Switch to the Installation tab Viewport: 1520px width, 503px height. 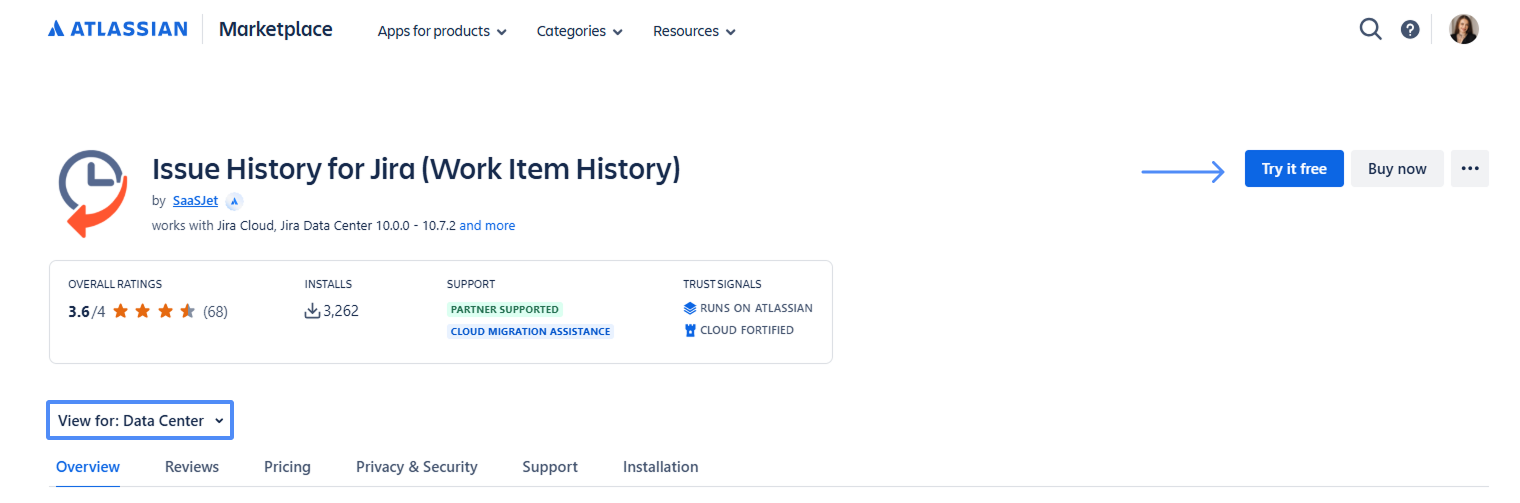pos(660,467)
